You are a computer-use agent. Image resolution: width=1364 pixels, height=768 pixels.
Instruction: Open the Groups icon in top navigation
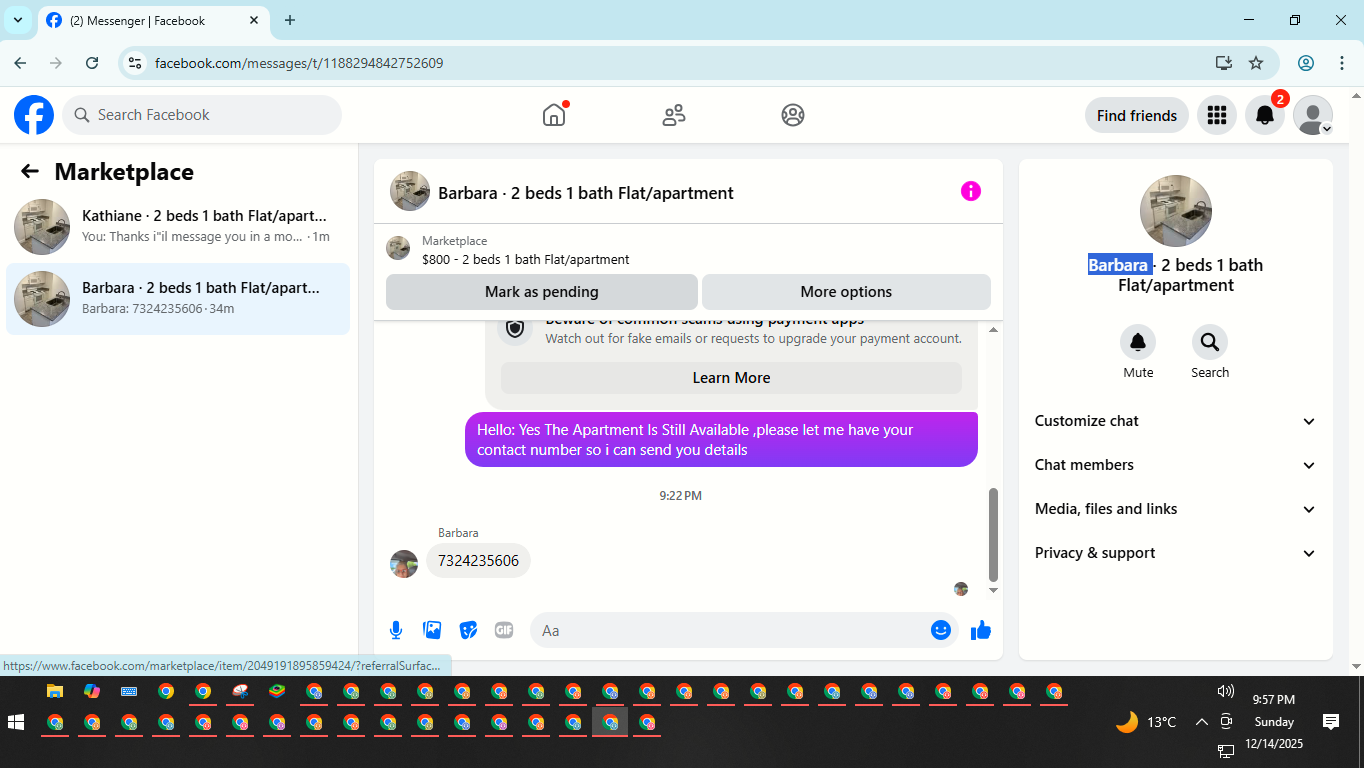(x=793, y=115)
